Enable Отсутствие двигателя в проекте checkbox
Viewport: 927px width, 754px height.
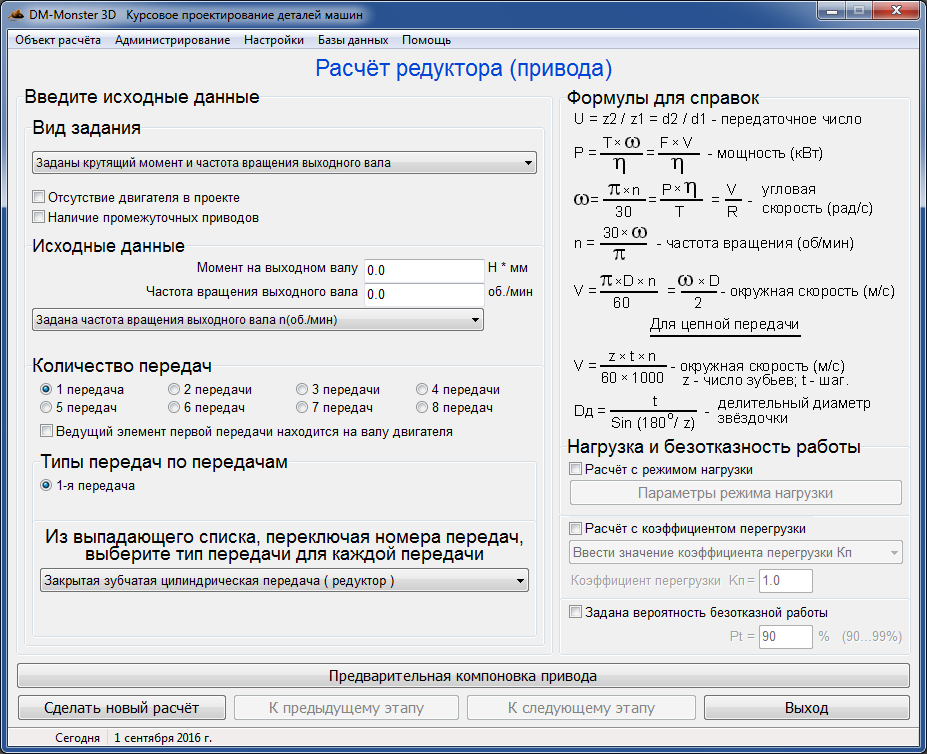pyautogui.click(x=39, y=197)
